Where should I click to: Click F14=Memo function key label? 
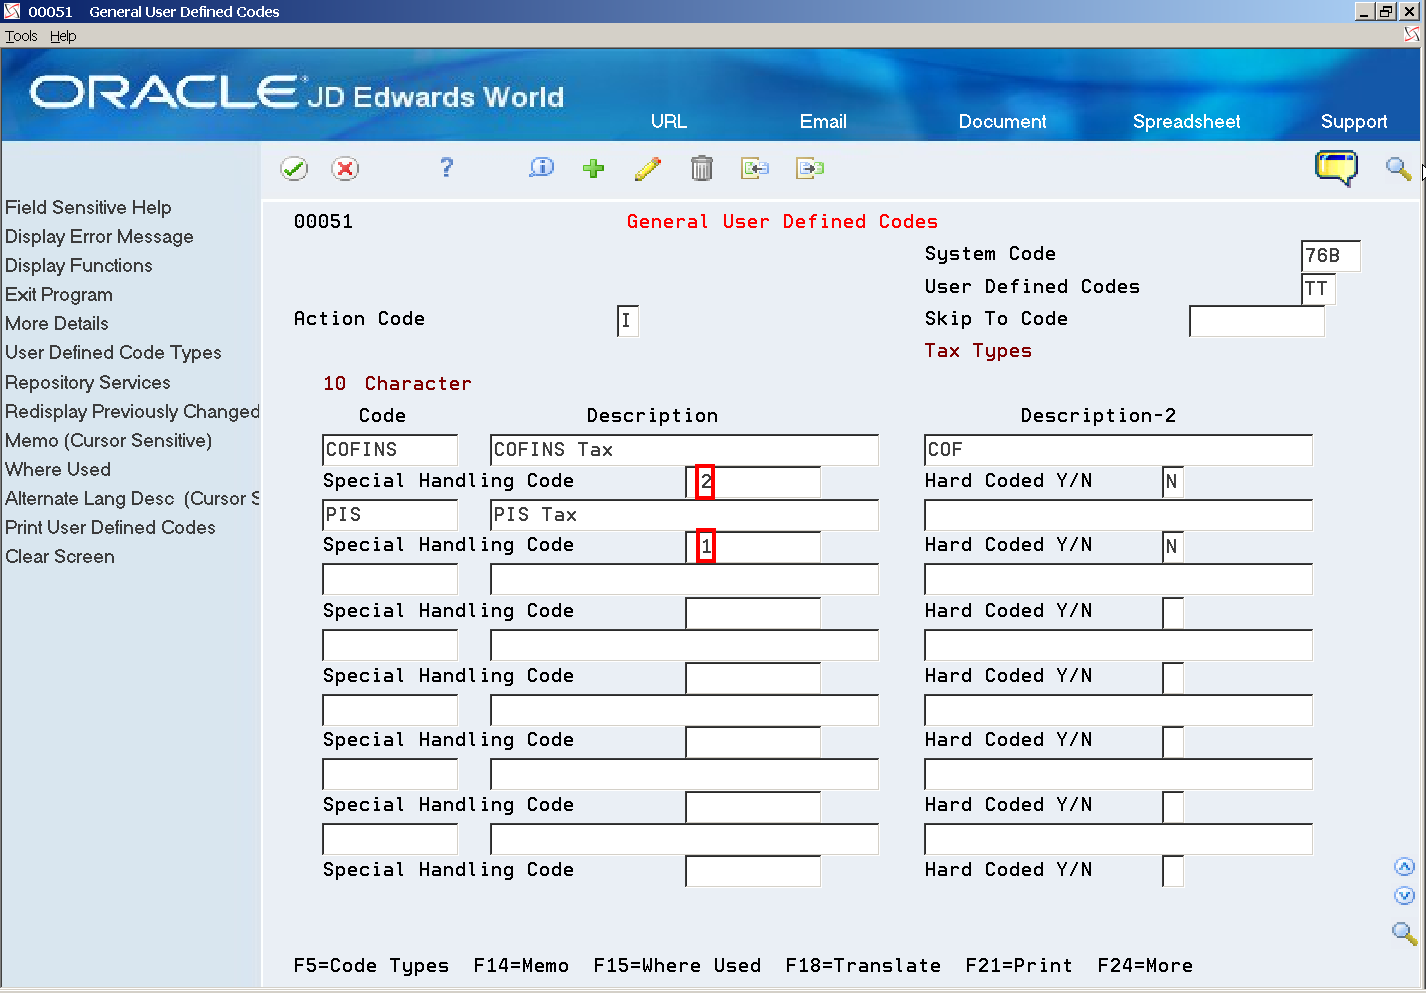521,966
